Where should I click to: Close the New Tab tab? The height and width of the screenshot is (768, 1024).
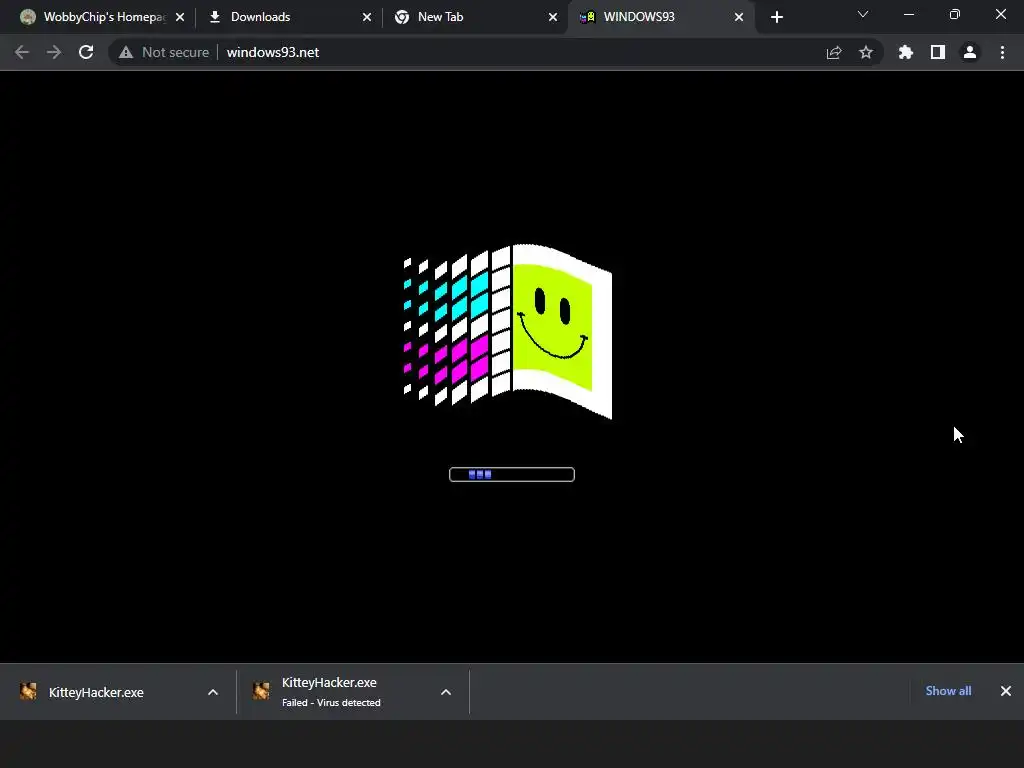tap(553, 17)
